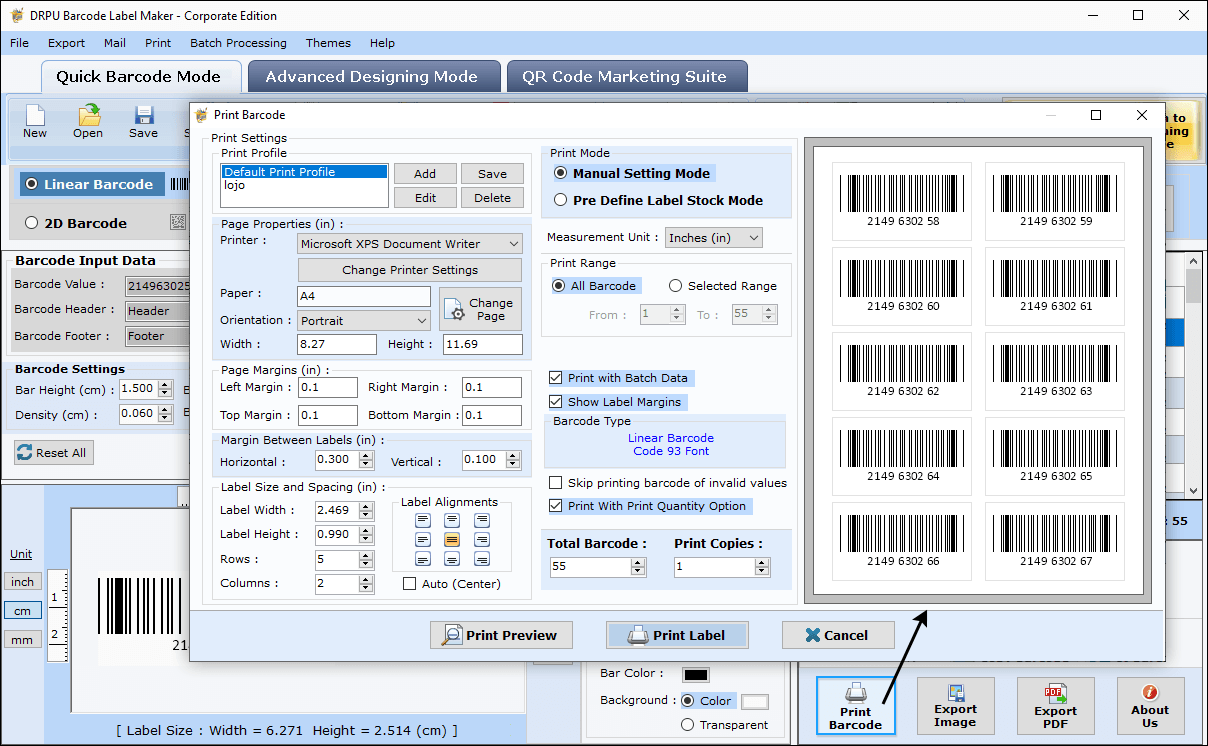
Task: Click Change Page gear button
Action: point(481,309)
